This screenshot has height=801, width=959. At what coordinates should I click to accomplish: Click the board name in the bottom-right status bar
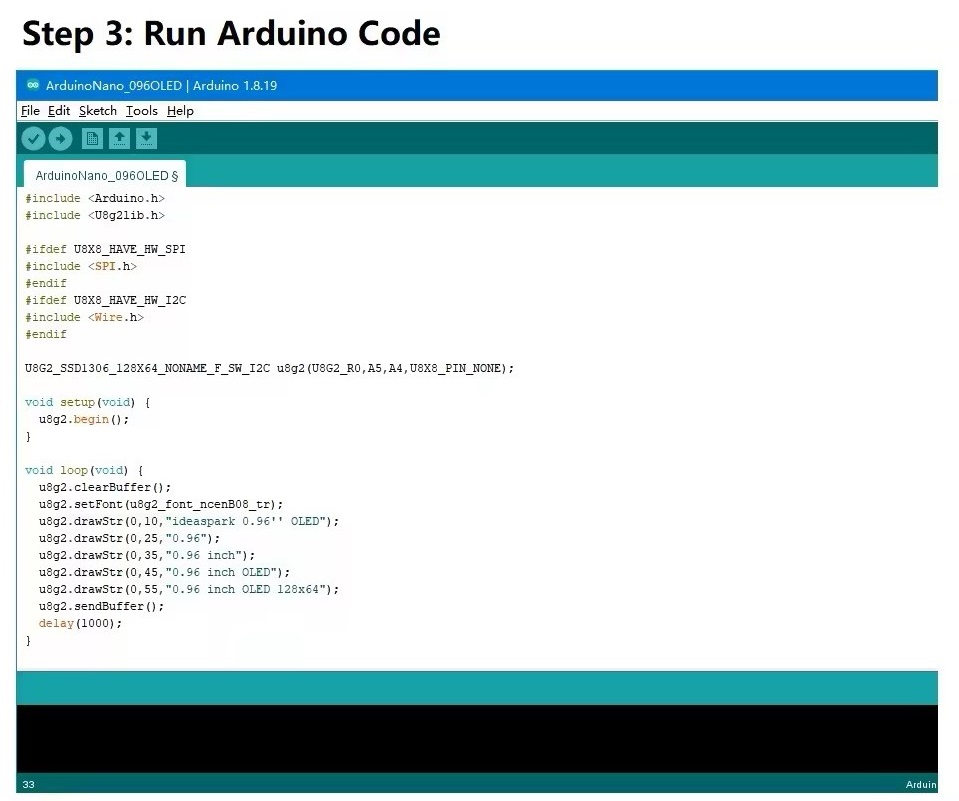click(920, 784)
